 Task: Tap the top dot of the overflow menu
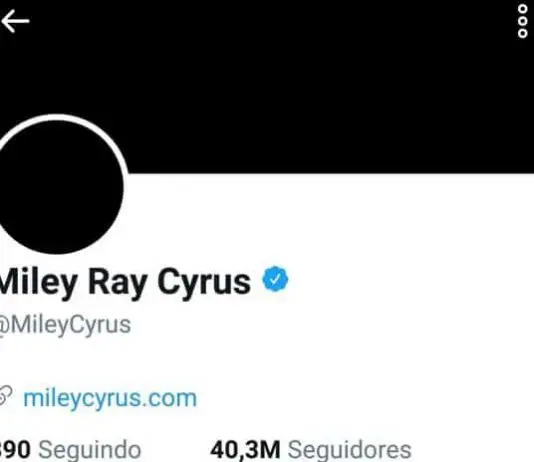[x=522, y=9]
